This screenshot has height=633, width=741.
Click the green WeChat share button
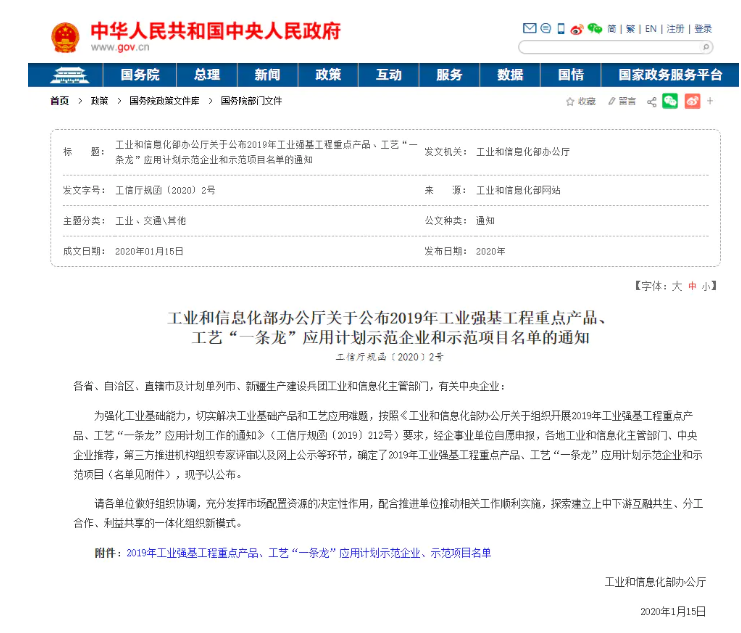(x=670, y=101)
